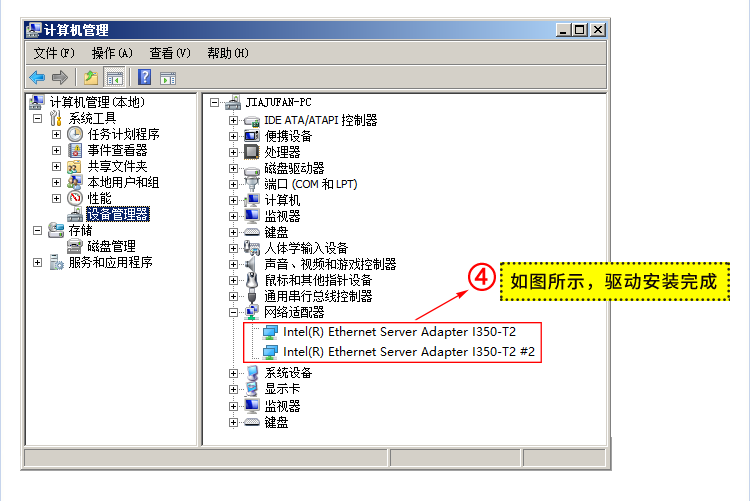The image size is (750, 501).
Task: Click the blue Back arrow toolbar icon
Action: tap(37, 77)
